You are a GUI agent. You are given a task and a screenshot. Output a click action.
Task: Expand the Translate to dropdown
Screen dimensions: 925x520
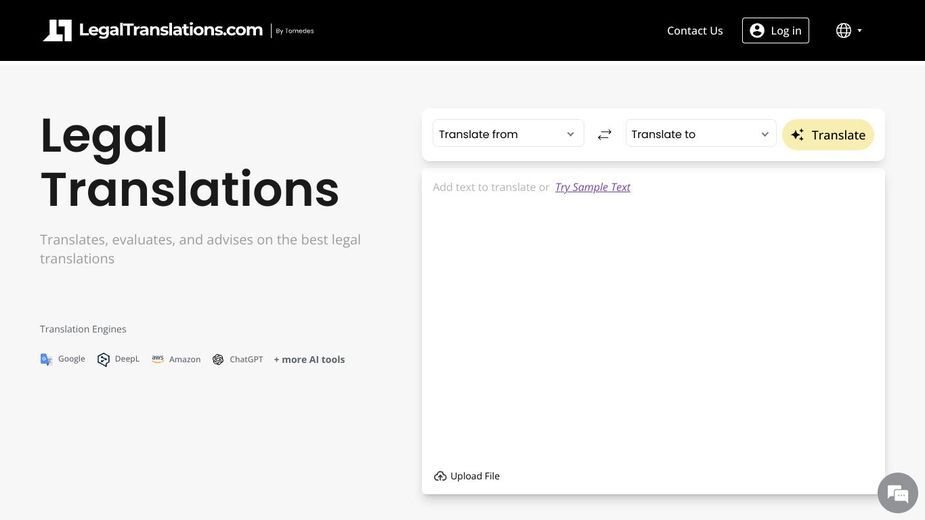pos(701,134)
